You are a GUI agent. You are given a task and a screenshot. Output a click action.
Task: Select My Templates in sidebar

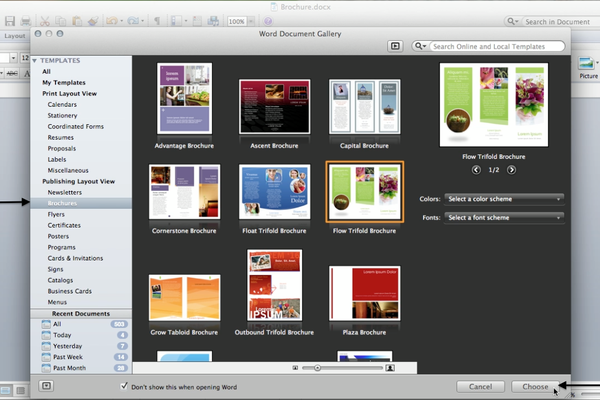(x=64, y=83)
